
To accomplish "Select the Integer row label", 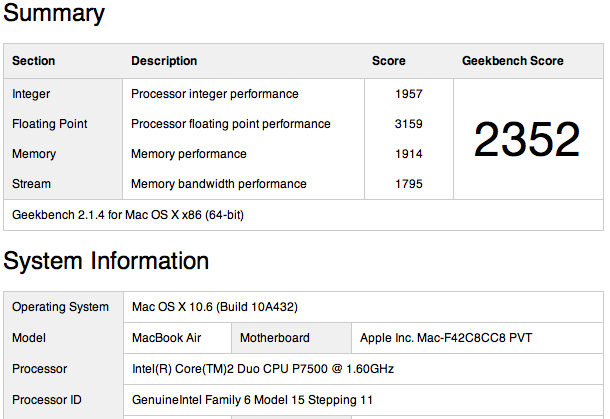I will click(x=31, y=94).
